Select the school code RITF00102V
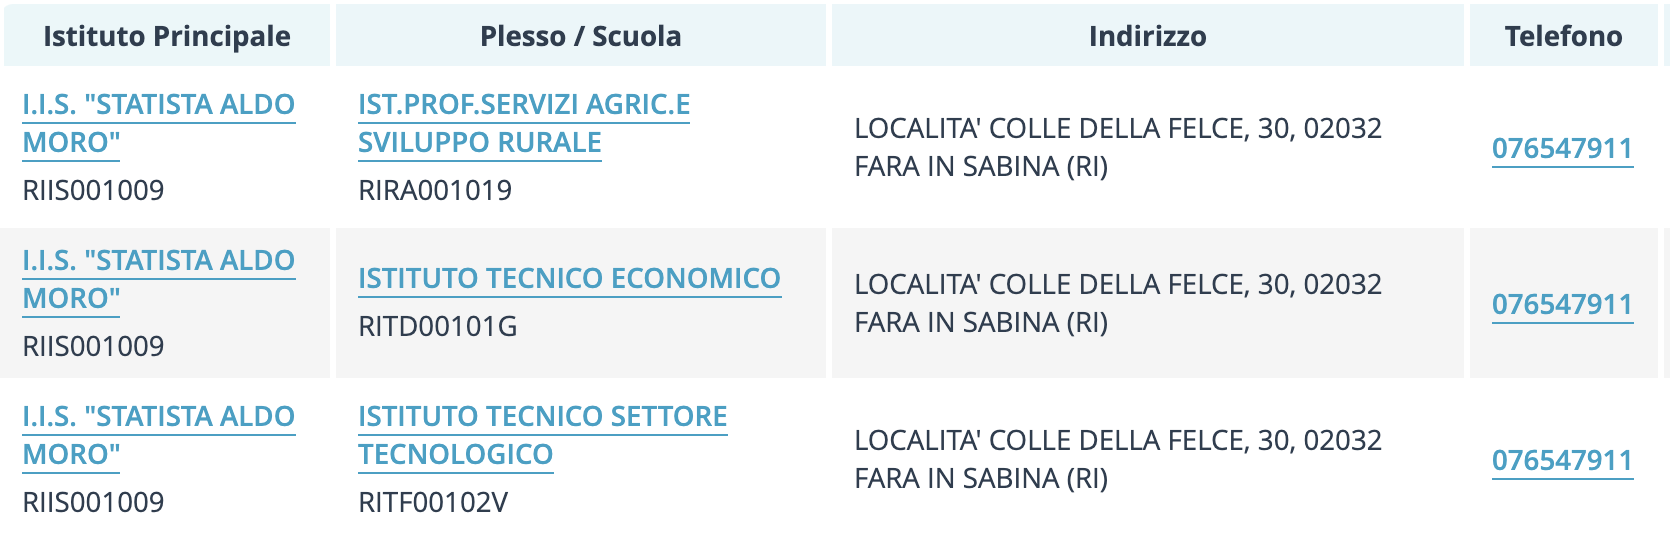Viewport: 1670px width, 536px height. [x=433, y=502]
